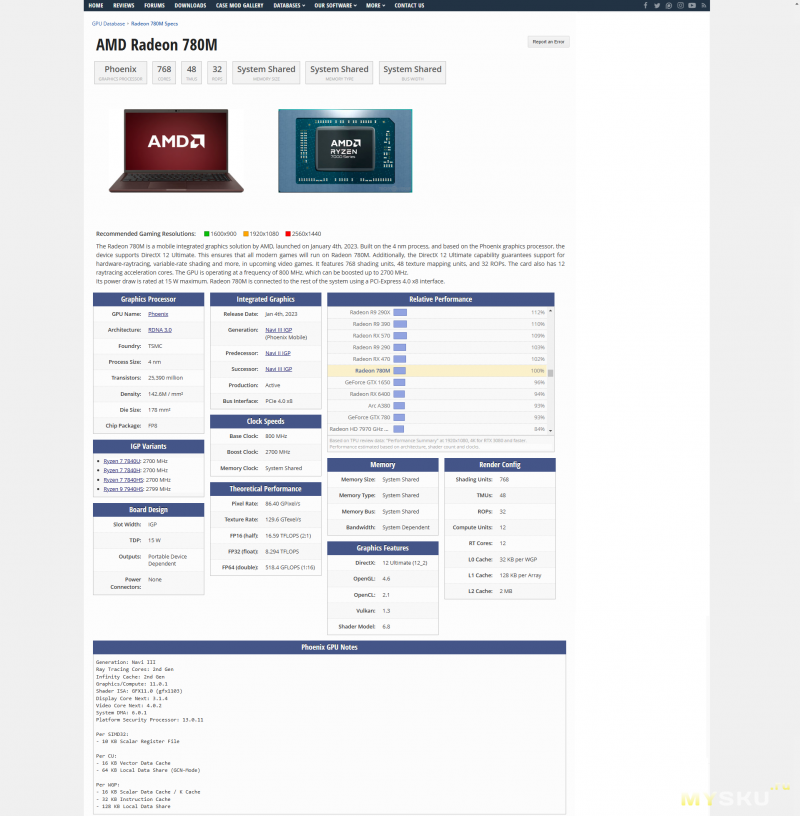Click the orange 1920x1080 resolution swatch
Screen dimensions: 800x816
(246, 234)
